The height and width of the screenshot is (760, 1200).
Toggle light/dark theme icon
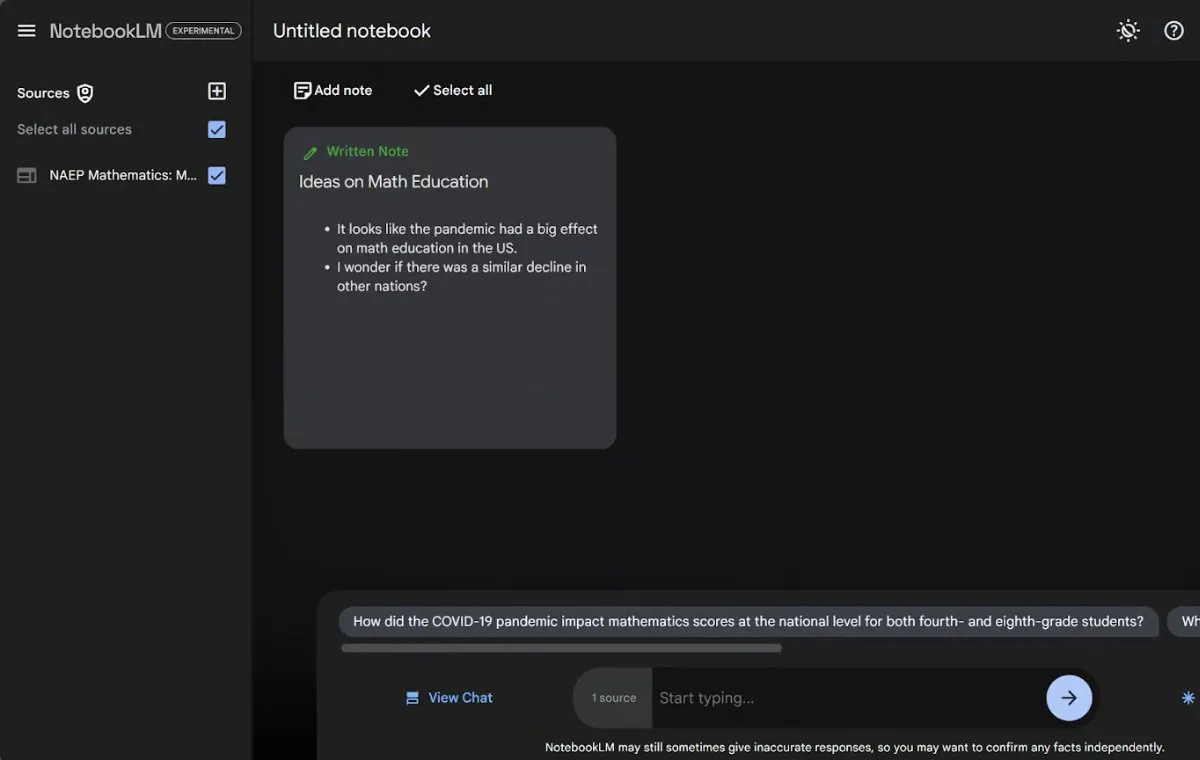click(x=1128, y=31)
